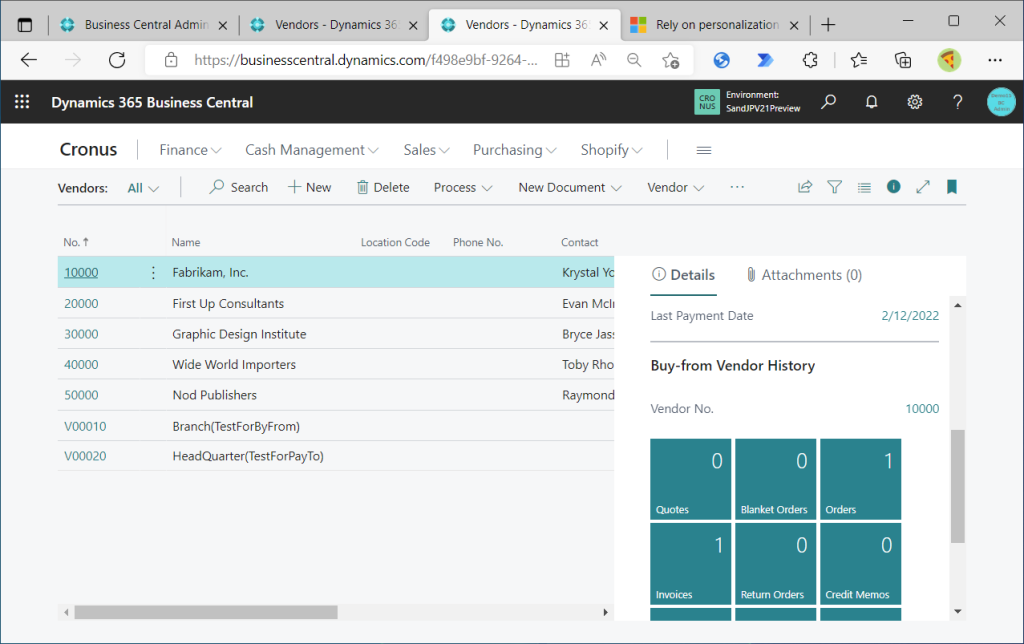
Task: Open the Microsoft app launcher grid
Action: (21, 101)
